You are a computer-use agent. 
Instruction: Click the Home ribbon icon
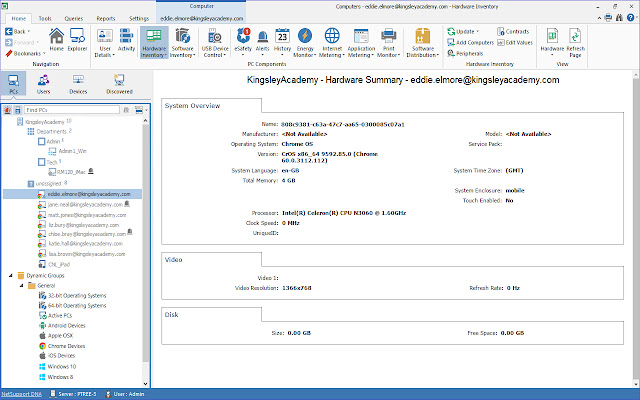tap(56, 40)
